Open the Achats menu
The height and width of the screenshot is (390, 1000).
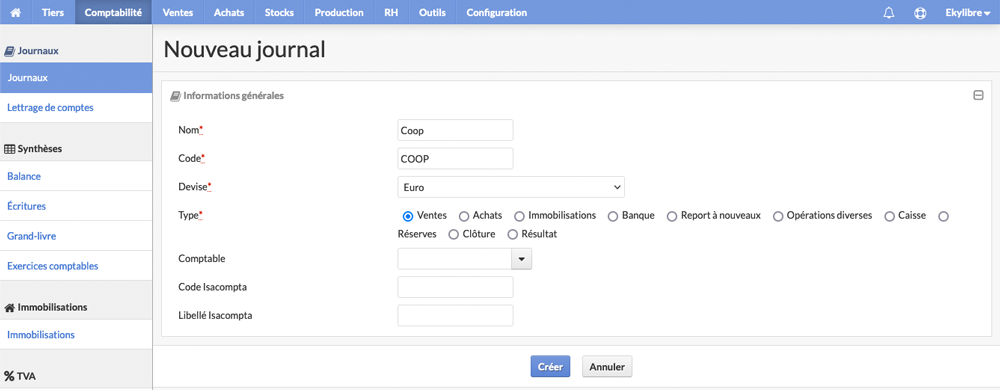pos(229,13)
